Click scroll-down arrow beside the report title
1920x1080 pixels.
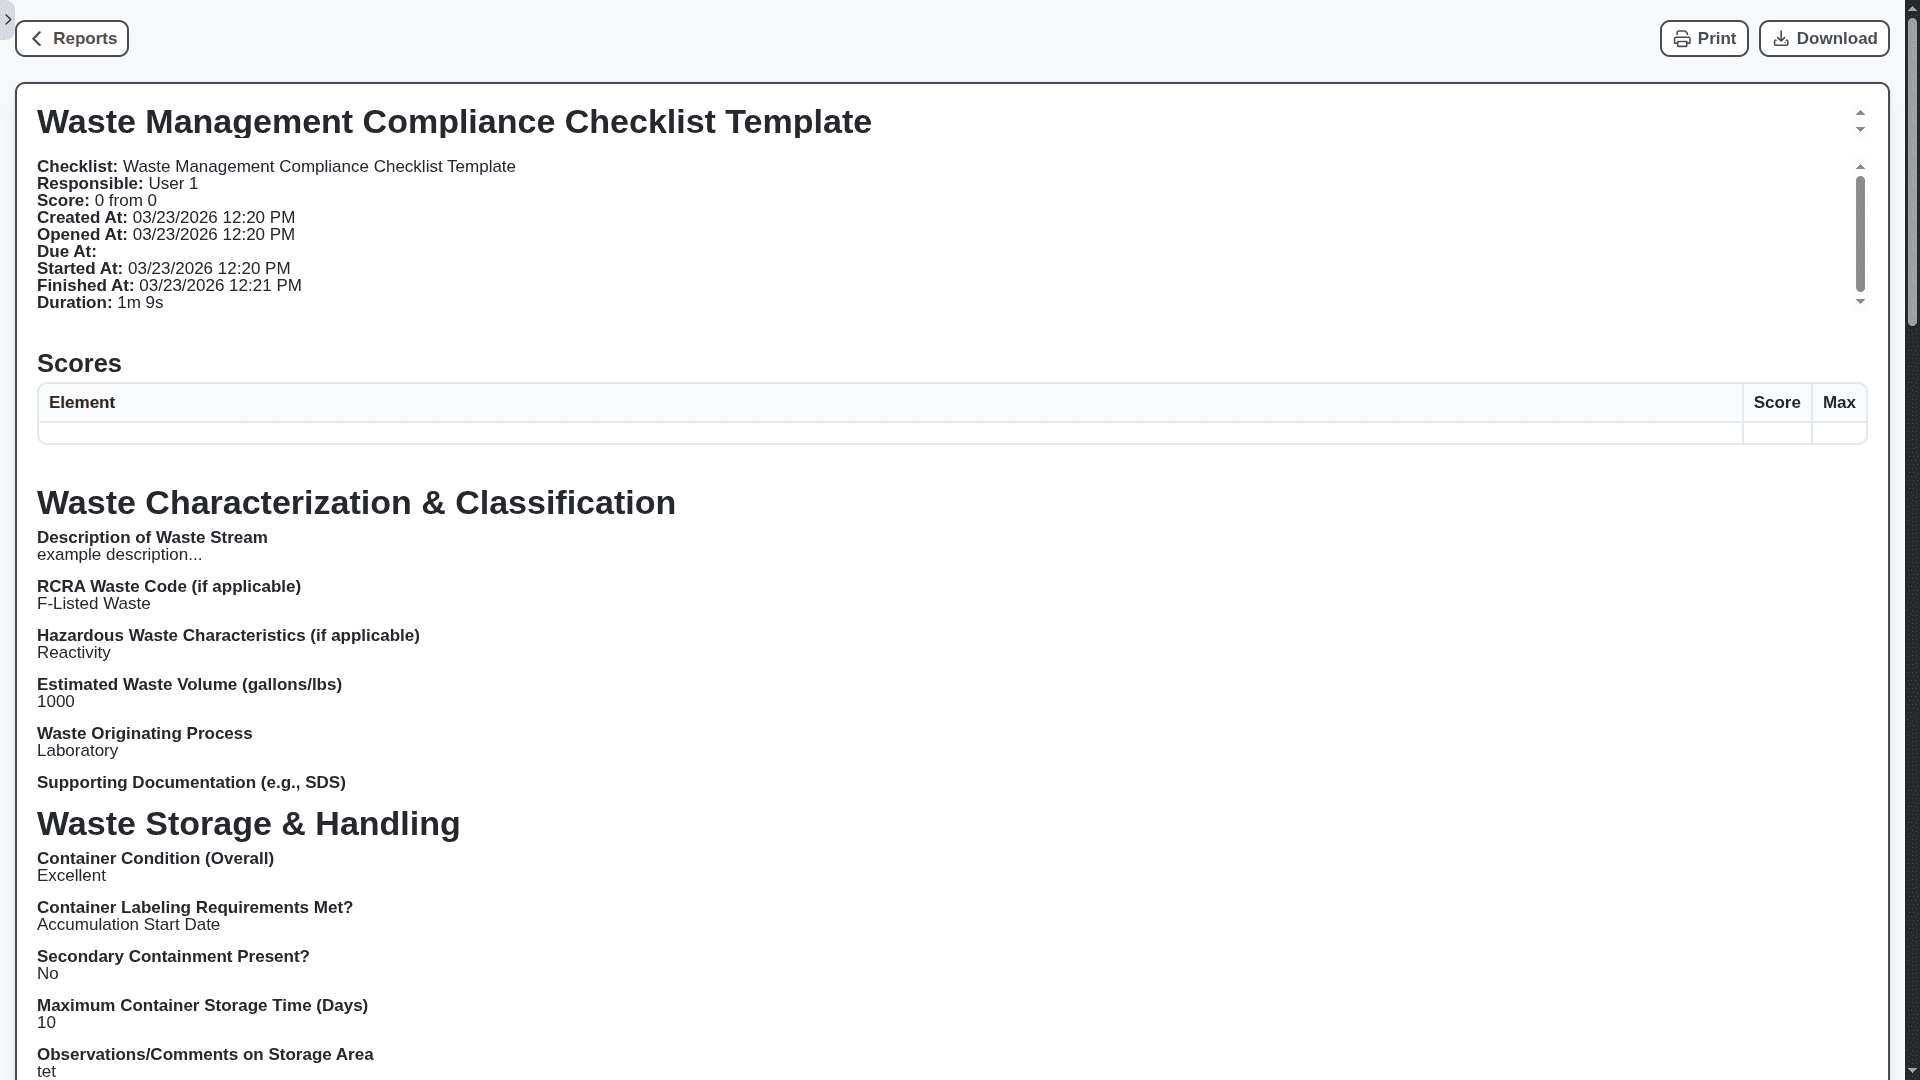coord(1860,130)
